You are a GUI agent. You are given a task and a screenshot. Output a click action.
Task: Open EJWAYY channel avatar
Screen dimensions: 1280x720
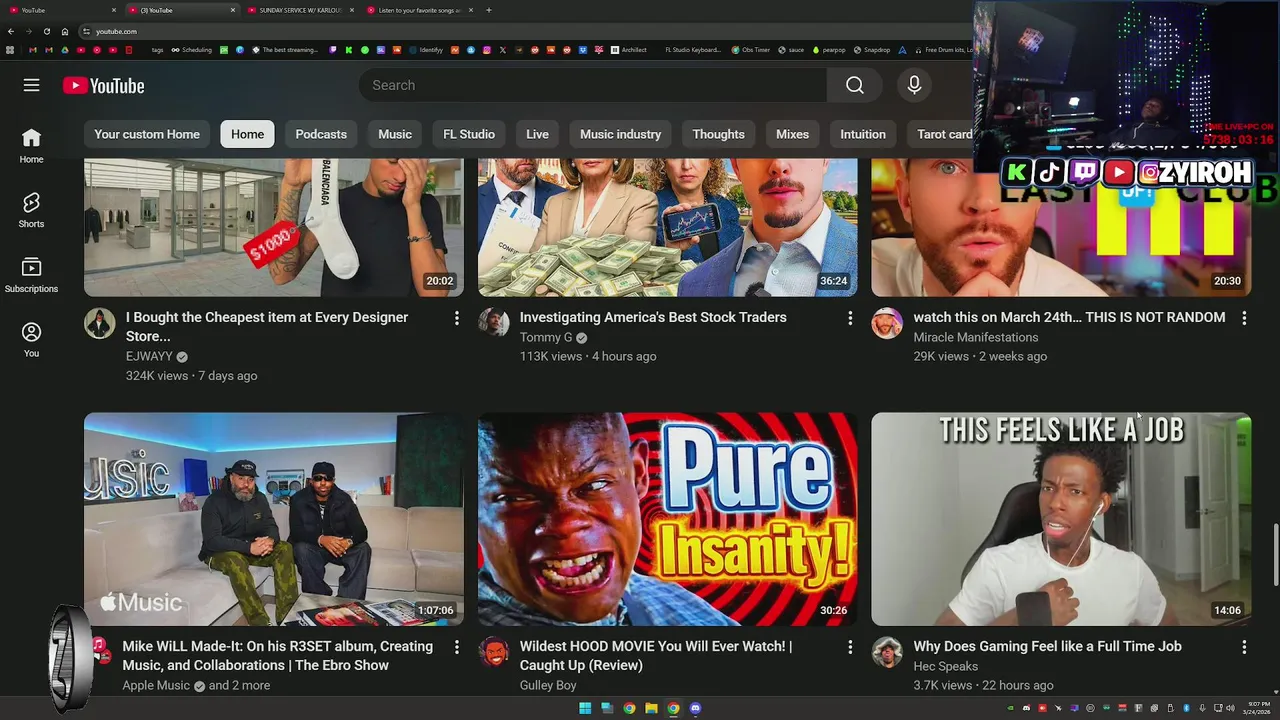100,324
